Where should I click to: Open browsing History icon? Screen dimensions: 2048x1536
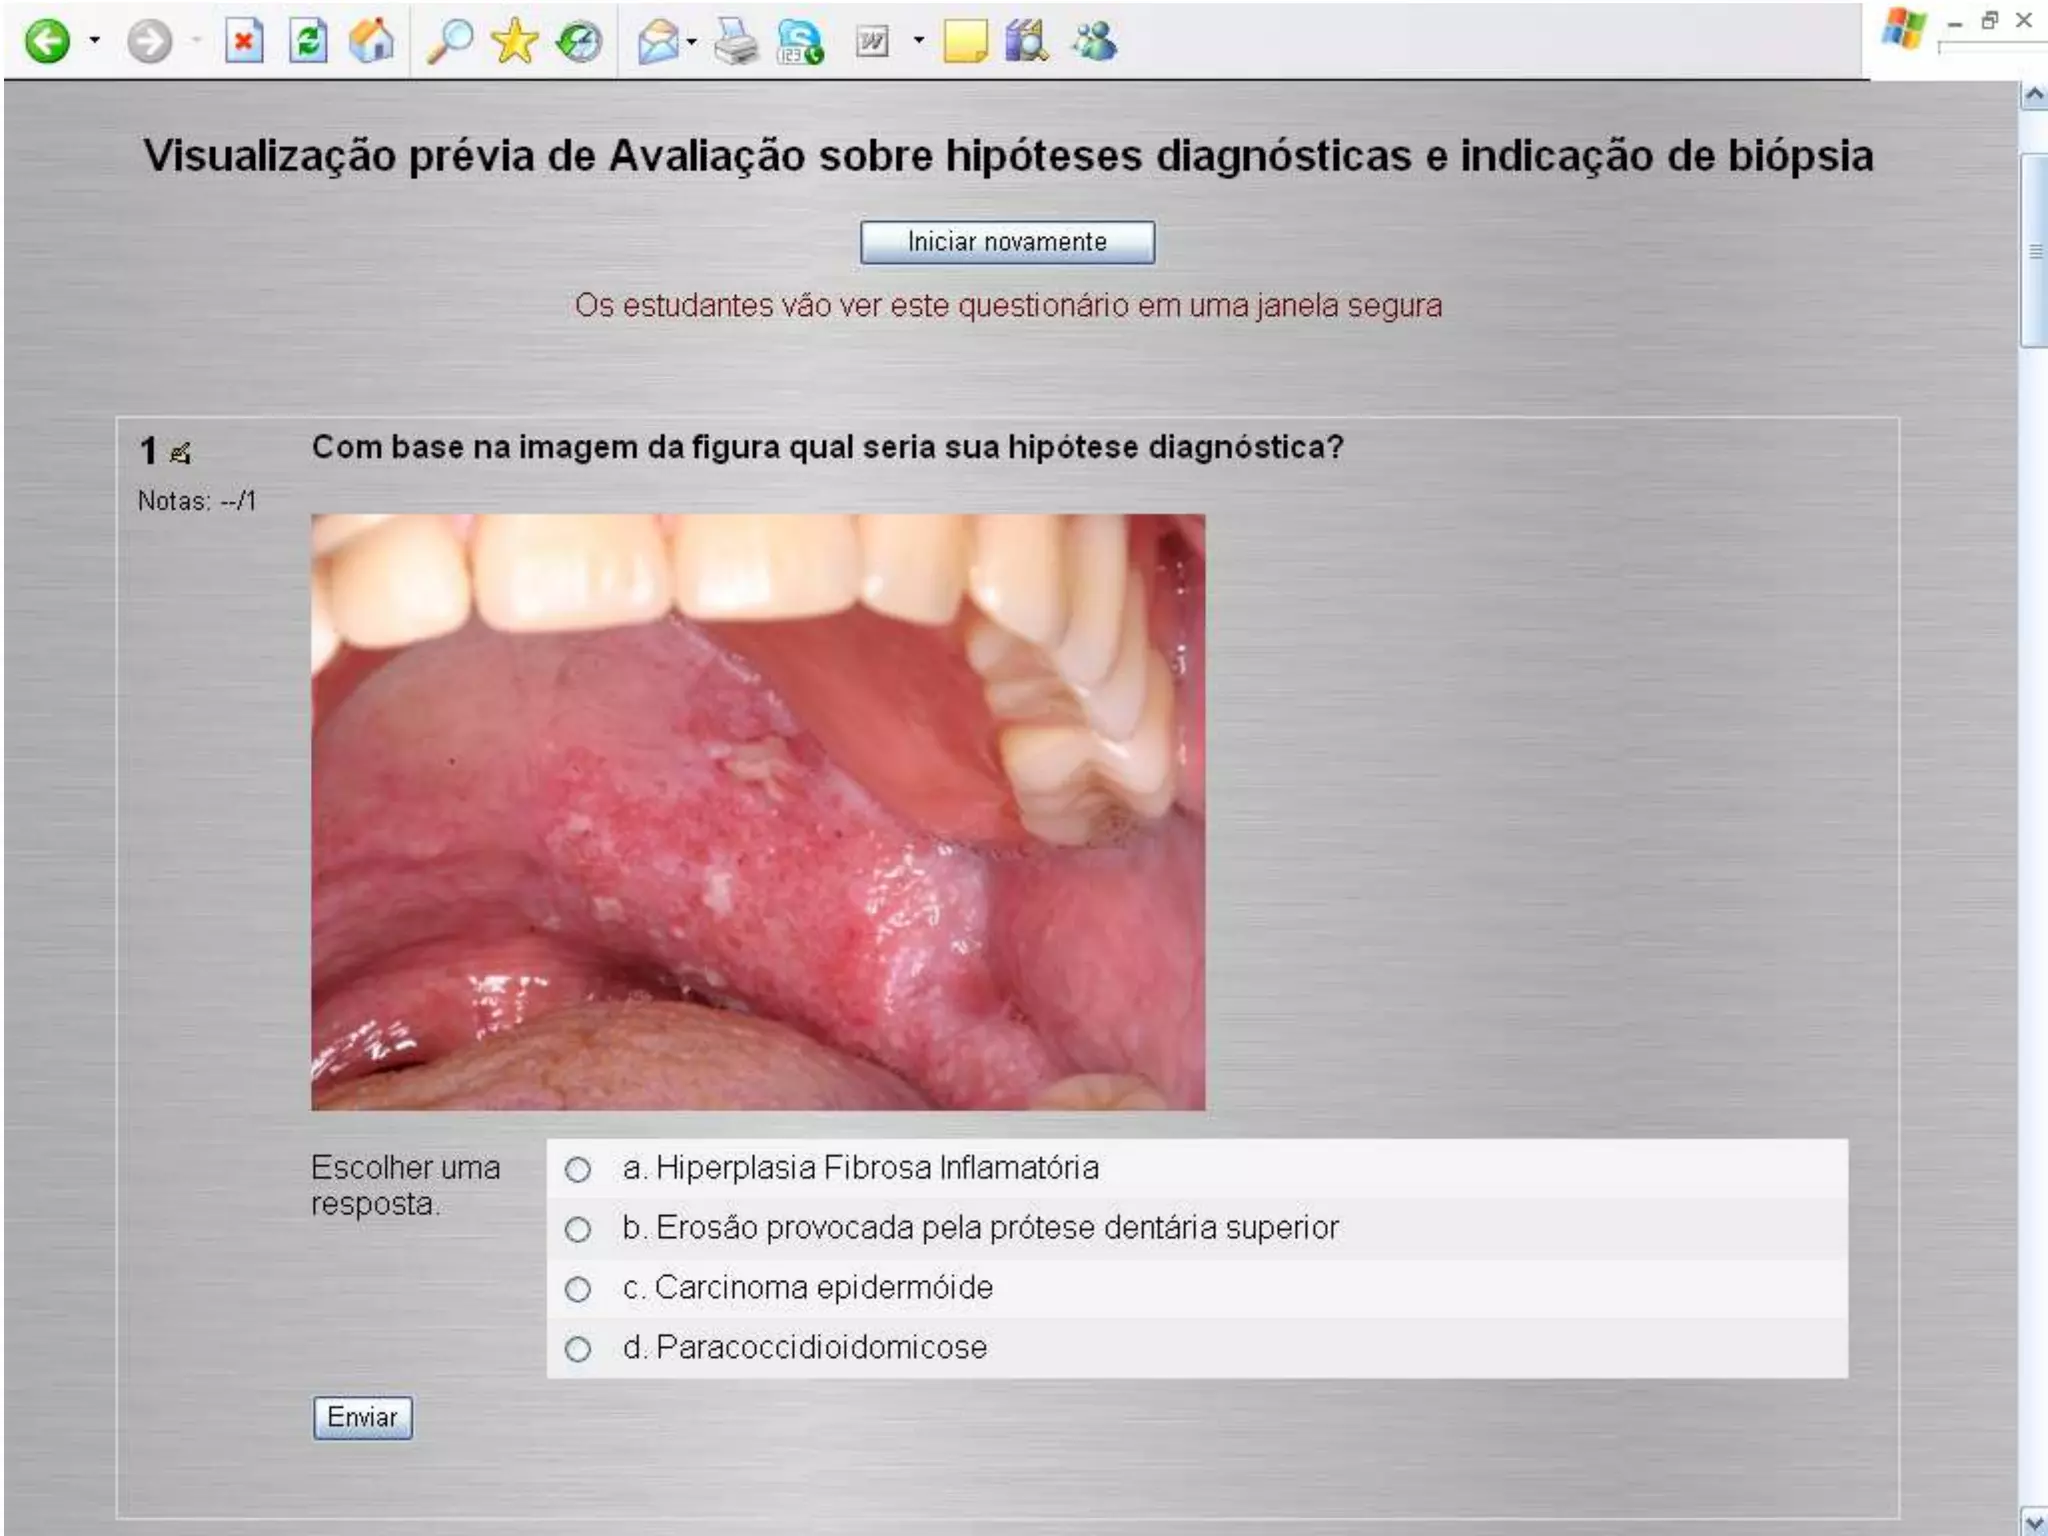click(x=579, y=42)
